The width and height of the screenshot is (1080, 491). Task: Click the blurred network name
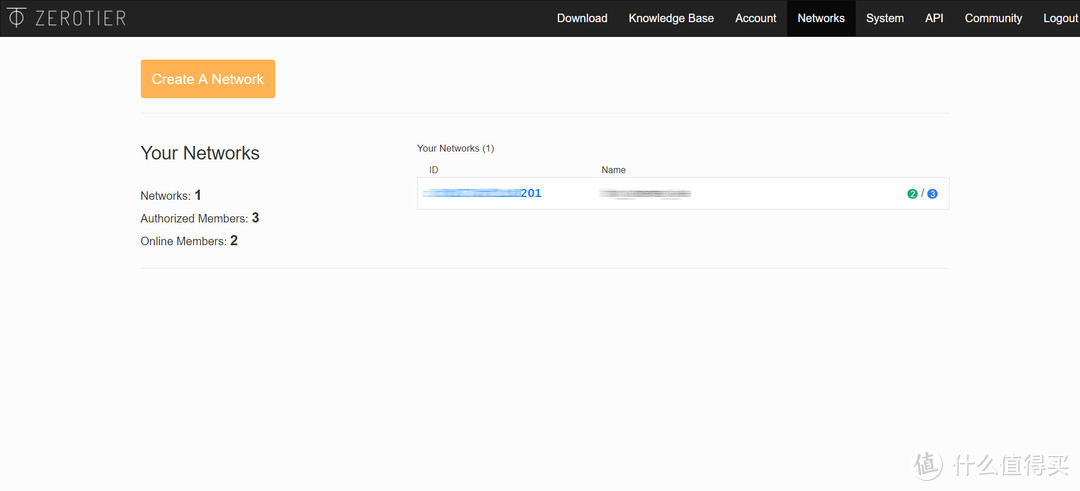click(645, 193)
